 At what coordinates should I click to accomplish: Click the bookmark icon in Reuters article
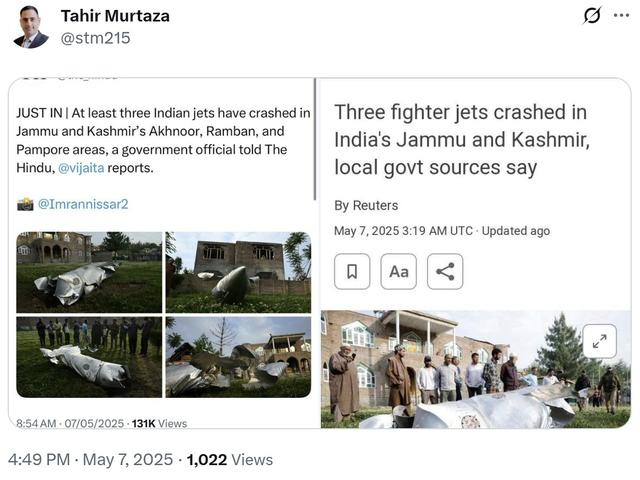click(x=352, y=271)
